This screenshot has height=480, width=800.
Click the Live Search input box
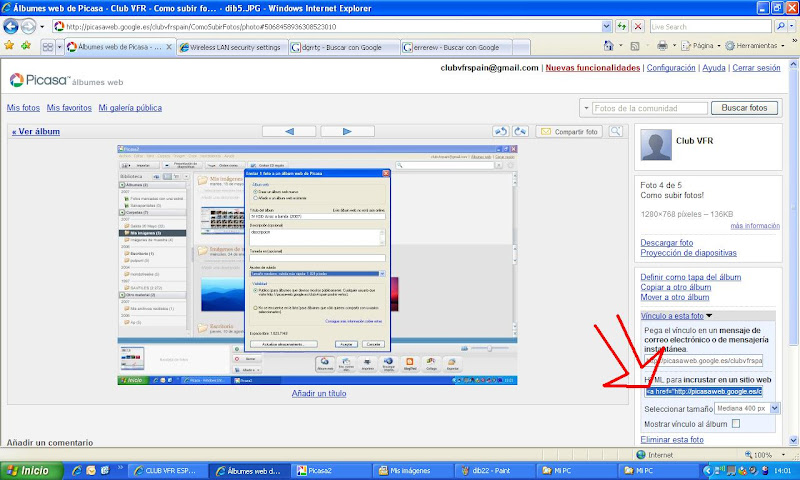tap(710, 27)
